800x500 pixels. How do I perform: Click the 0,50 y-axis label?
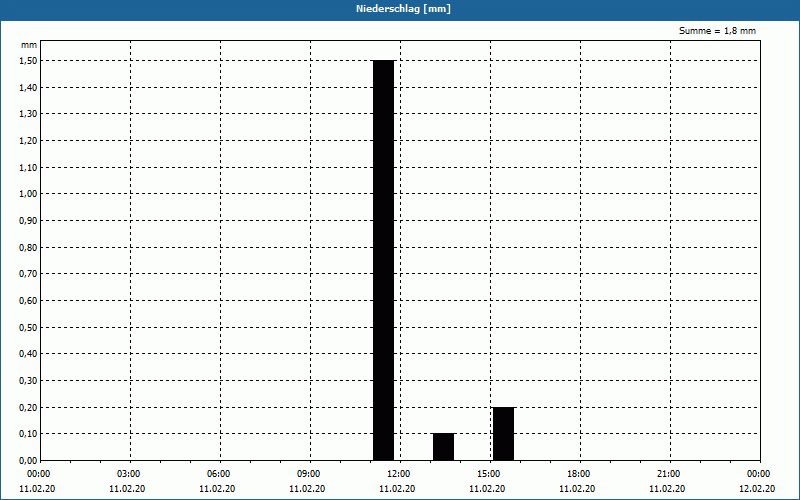click(x=28, y=328)
